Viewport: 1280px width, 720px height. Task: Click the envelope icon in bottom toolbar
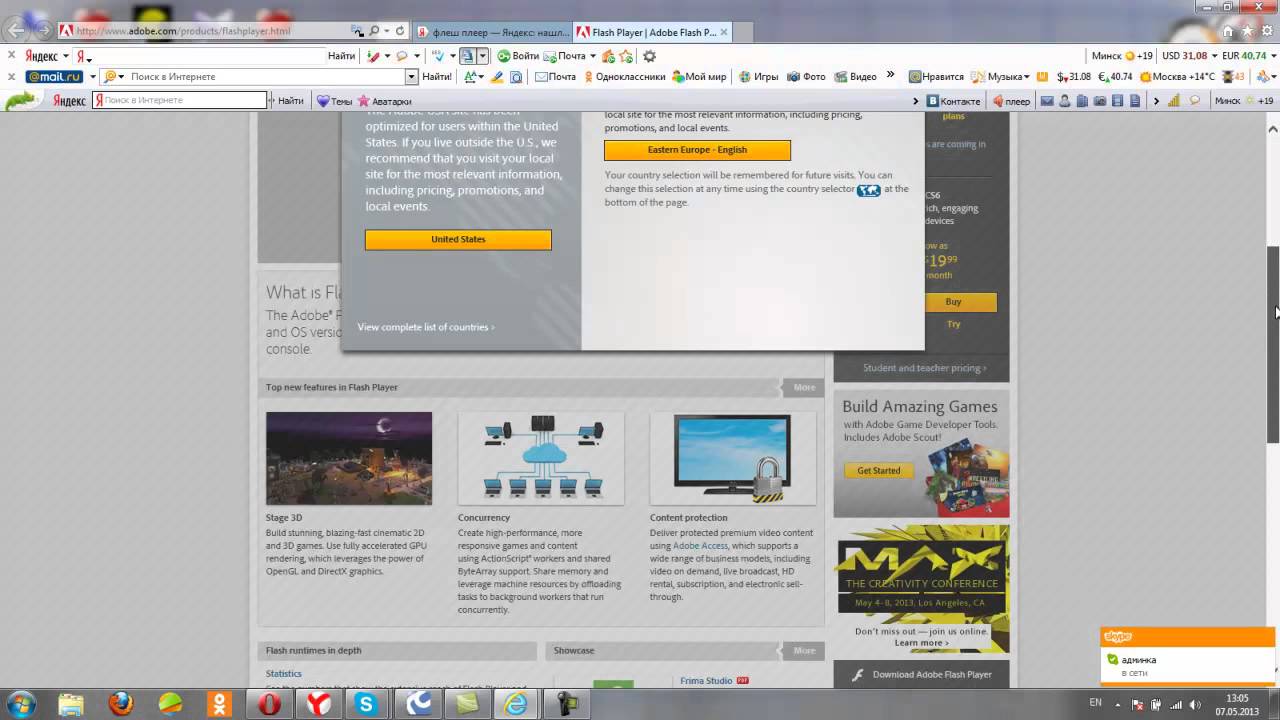pyautogui.click(x=1047, y=100)
